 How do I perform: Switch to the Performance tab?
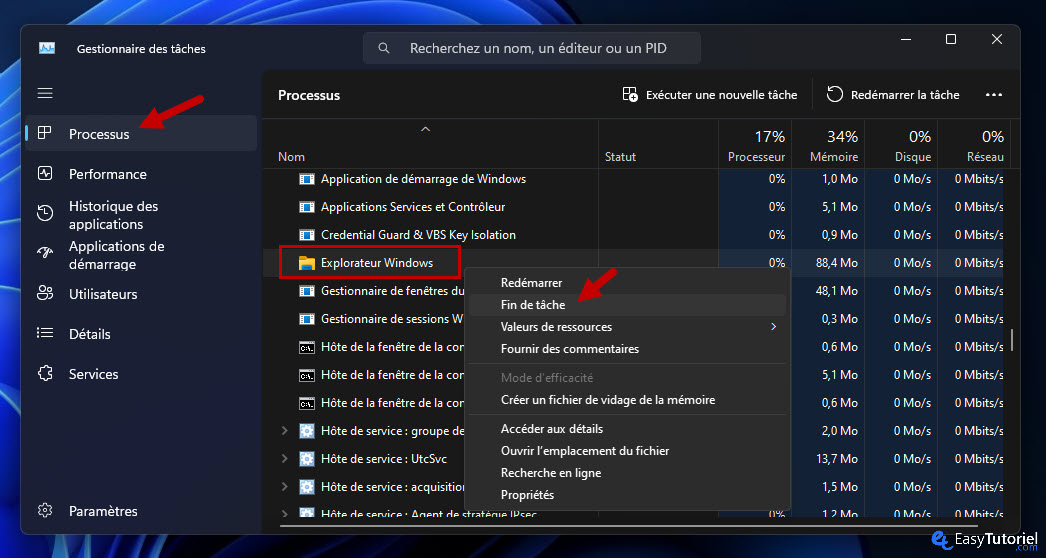(141, 174)
